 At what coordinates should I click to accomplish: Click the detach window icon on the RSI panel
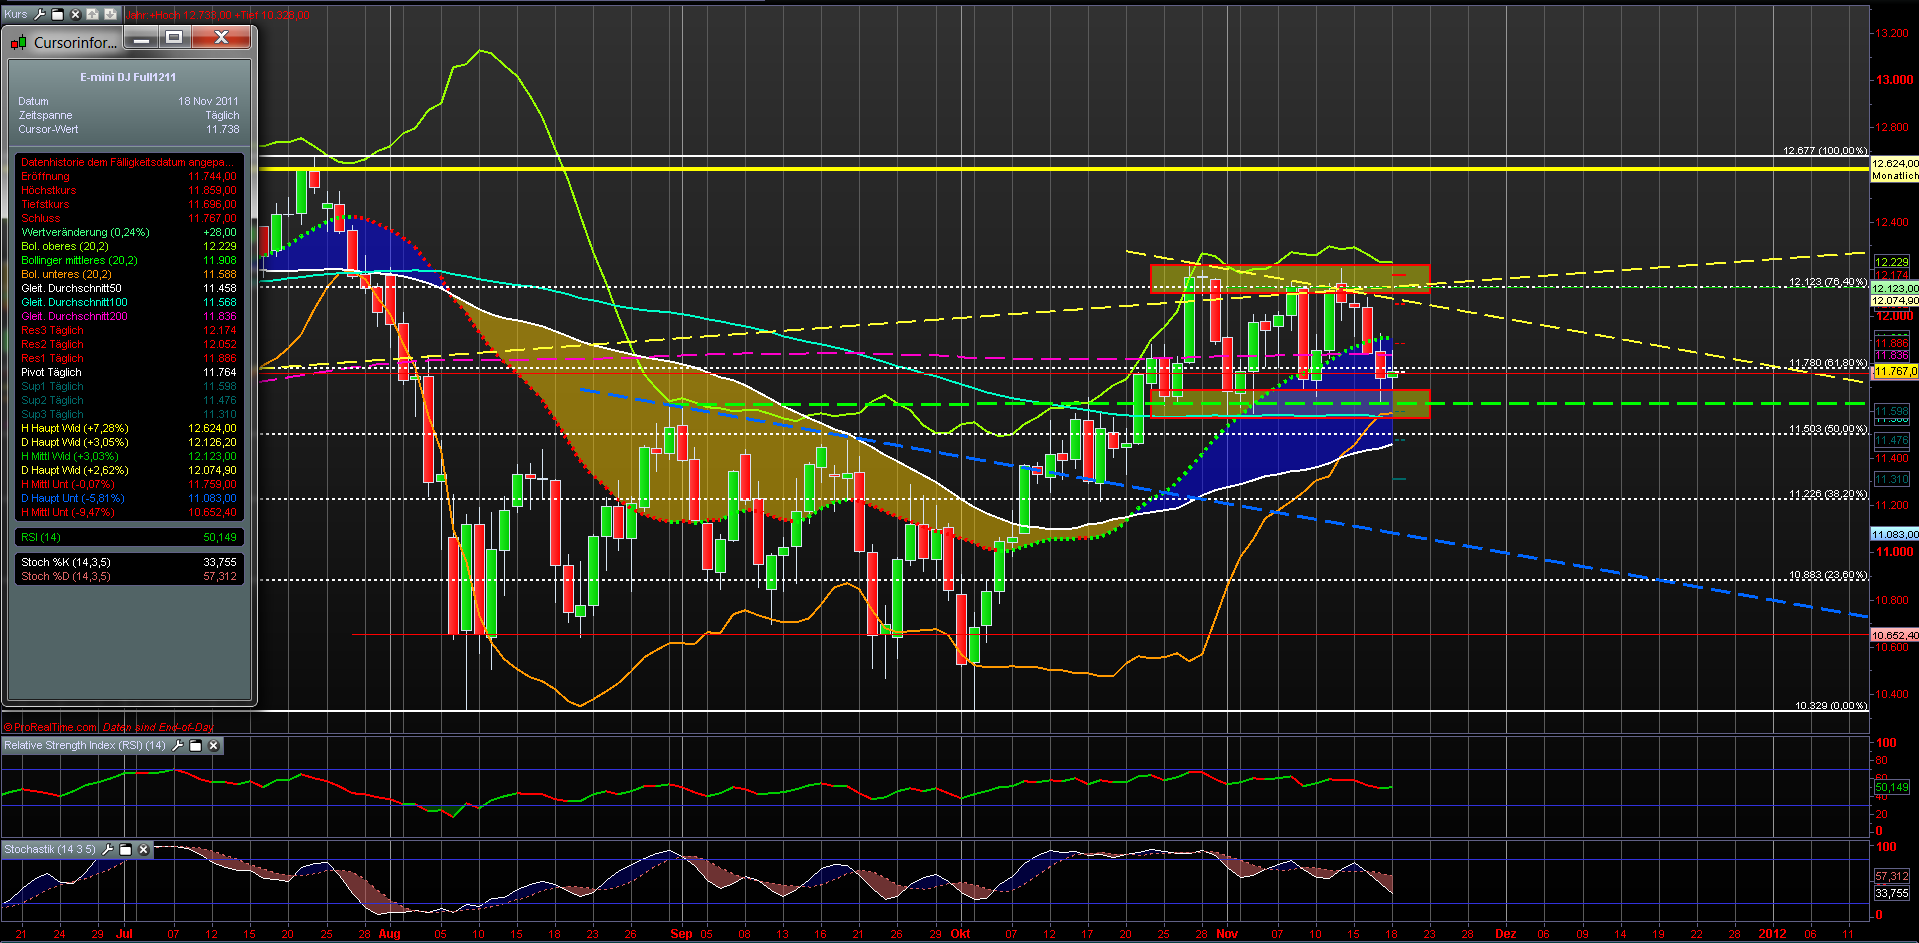point(195,746)
